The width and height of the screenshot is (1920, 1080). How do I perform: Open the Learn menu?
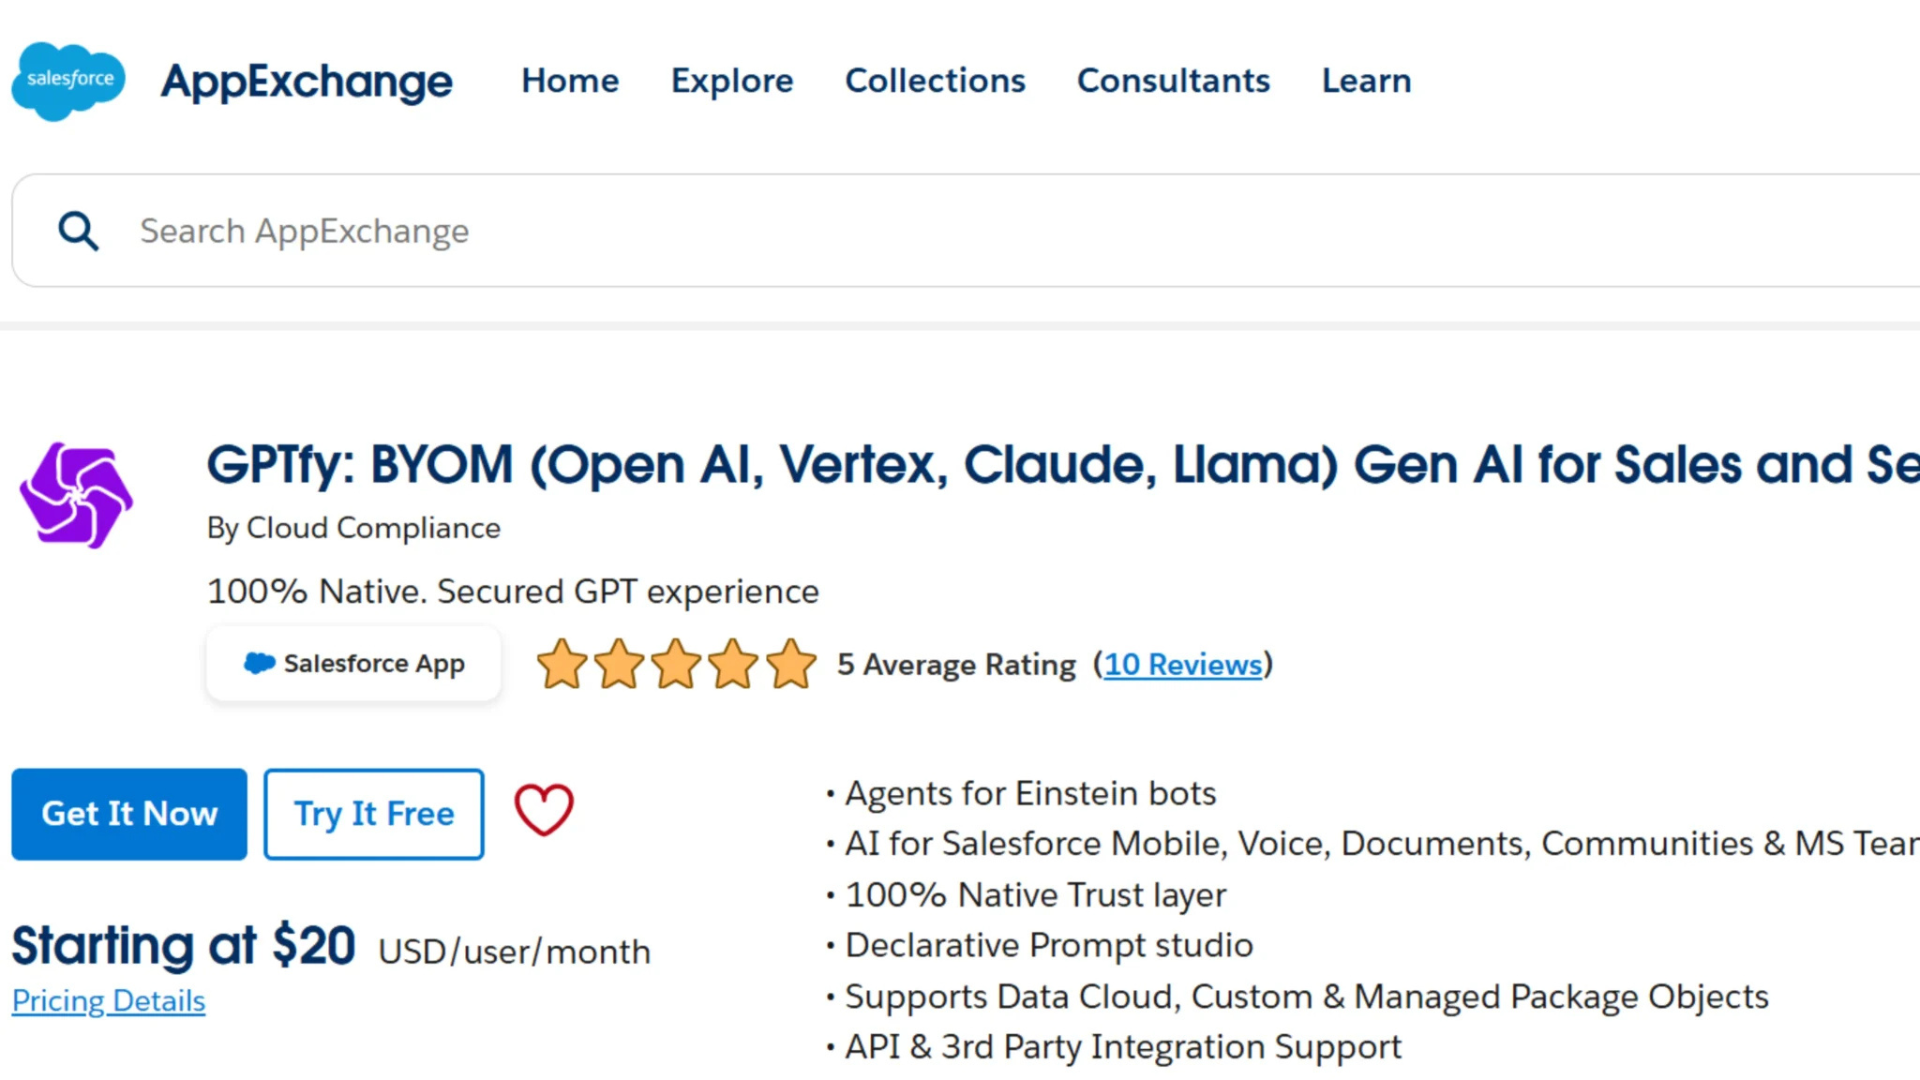click(1366, 81)
